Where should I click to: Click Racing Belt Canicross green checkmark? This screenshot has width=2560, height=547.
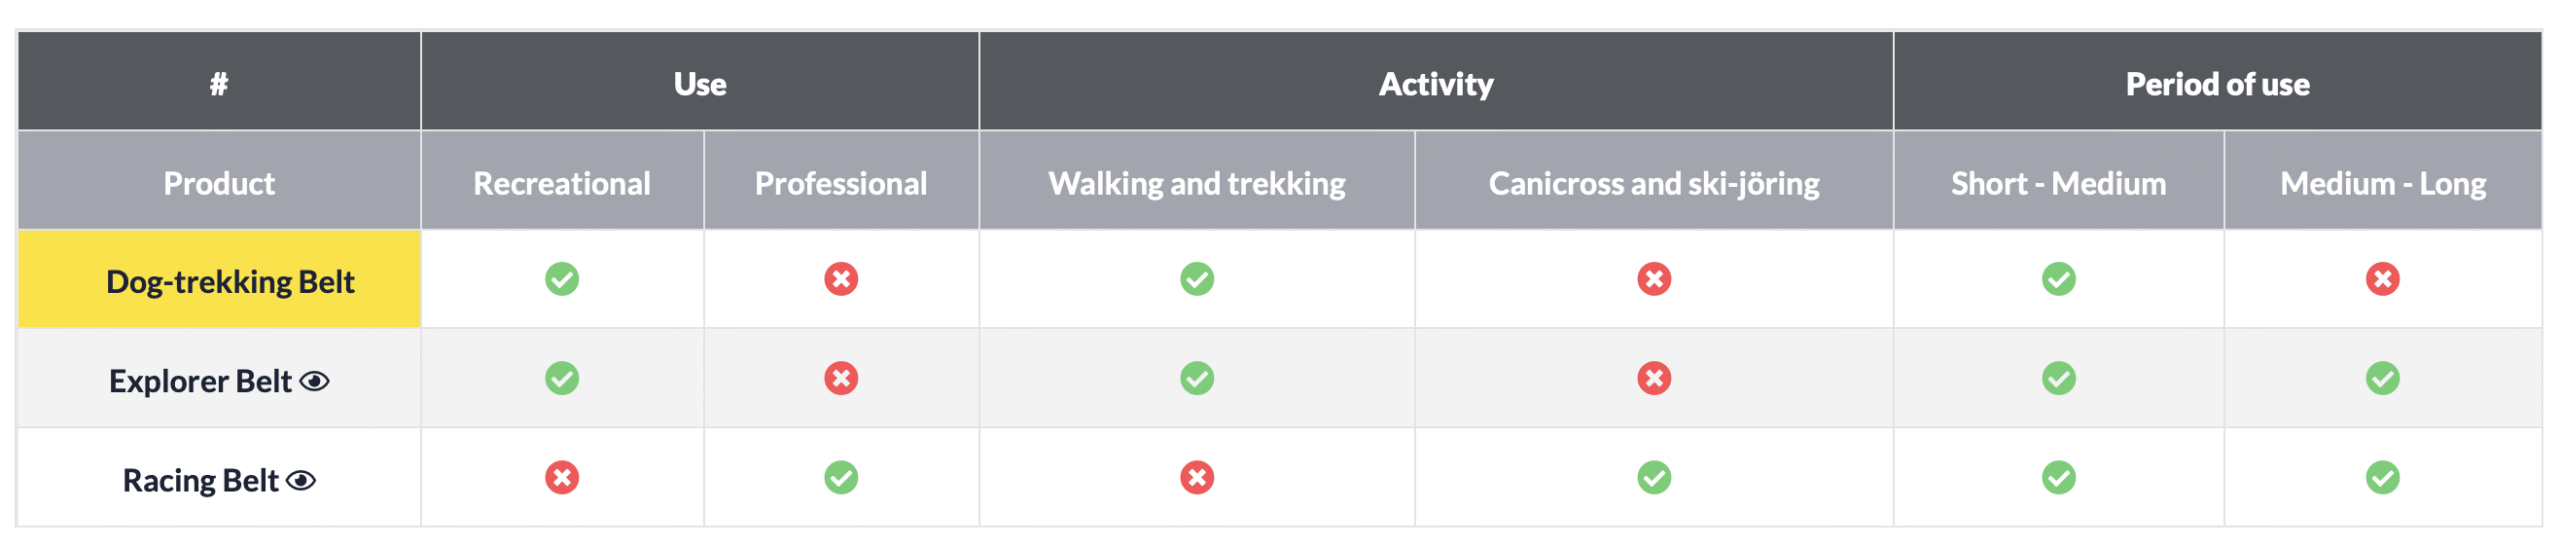pyautogui.click(x=1654, y=477)
